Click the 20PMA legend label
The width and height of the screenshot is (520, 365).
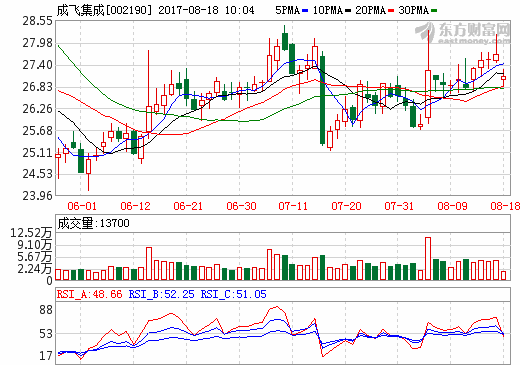(x=370, y=10)
